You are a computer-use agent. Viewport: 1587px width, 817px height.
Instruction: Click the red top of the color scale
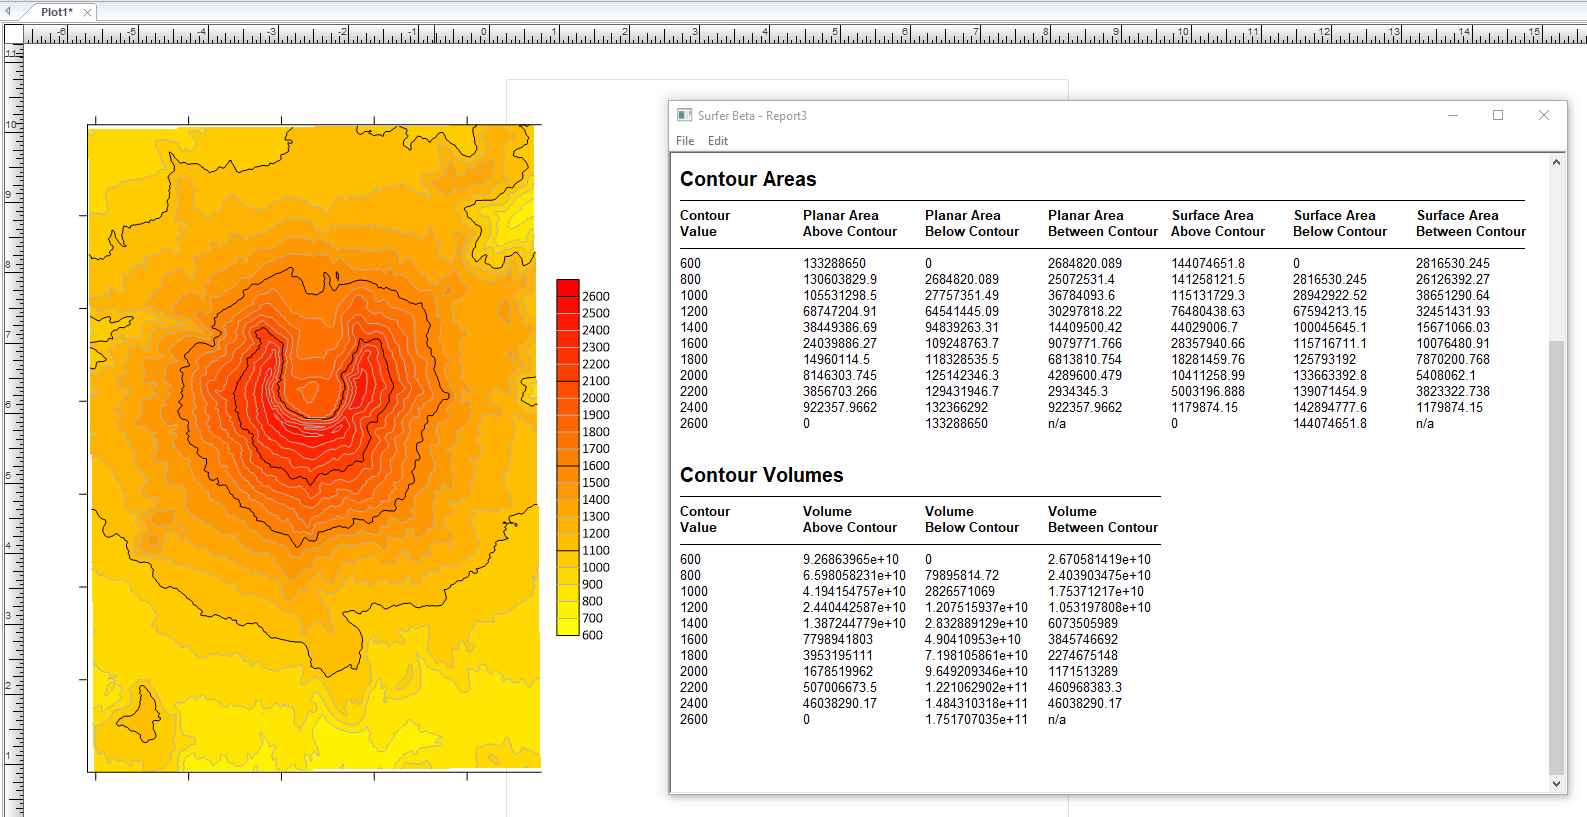click(x=568, y=288)
